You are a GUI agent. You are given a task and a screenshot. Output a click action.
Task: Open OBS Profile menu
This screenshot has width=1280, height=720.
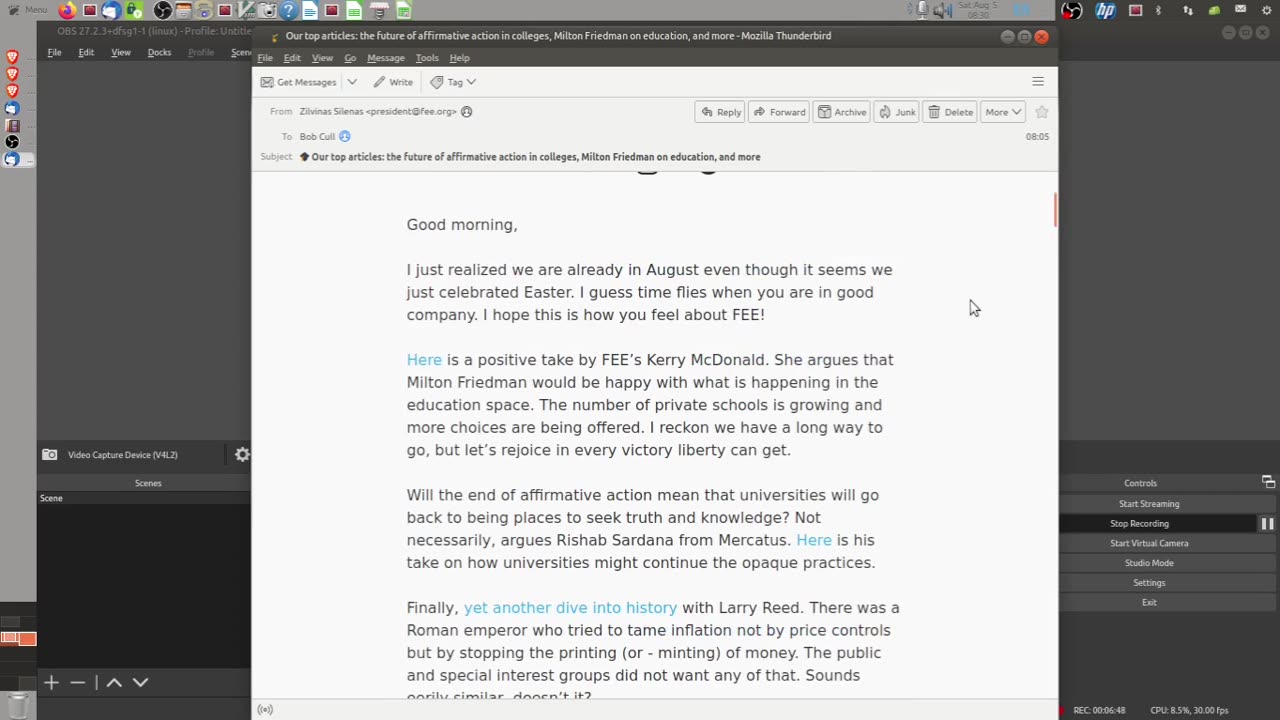coord(201,52)
